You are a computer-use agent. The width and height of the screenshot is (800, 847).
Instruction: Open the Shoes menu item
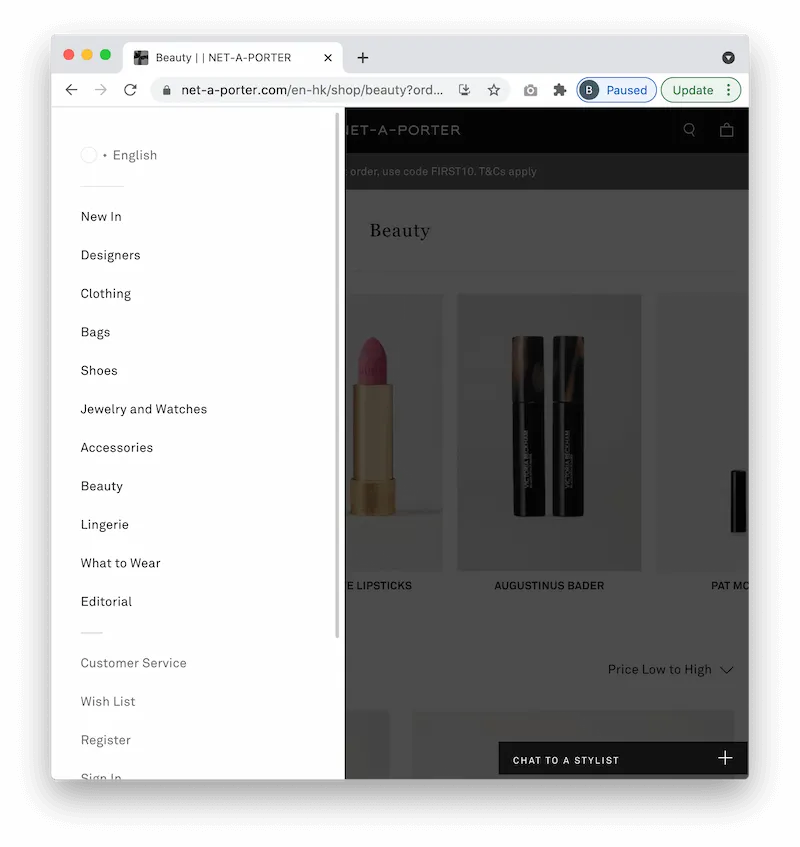99,371
